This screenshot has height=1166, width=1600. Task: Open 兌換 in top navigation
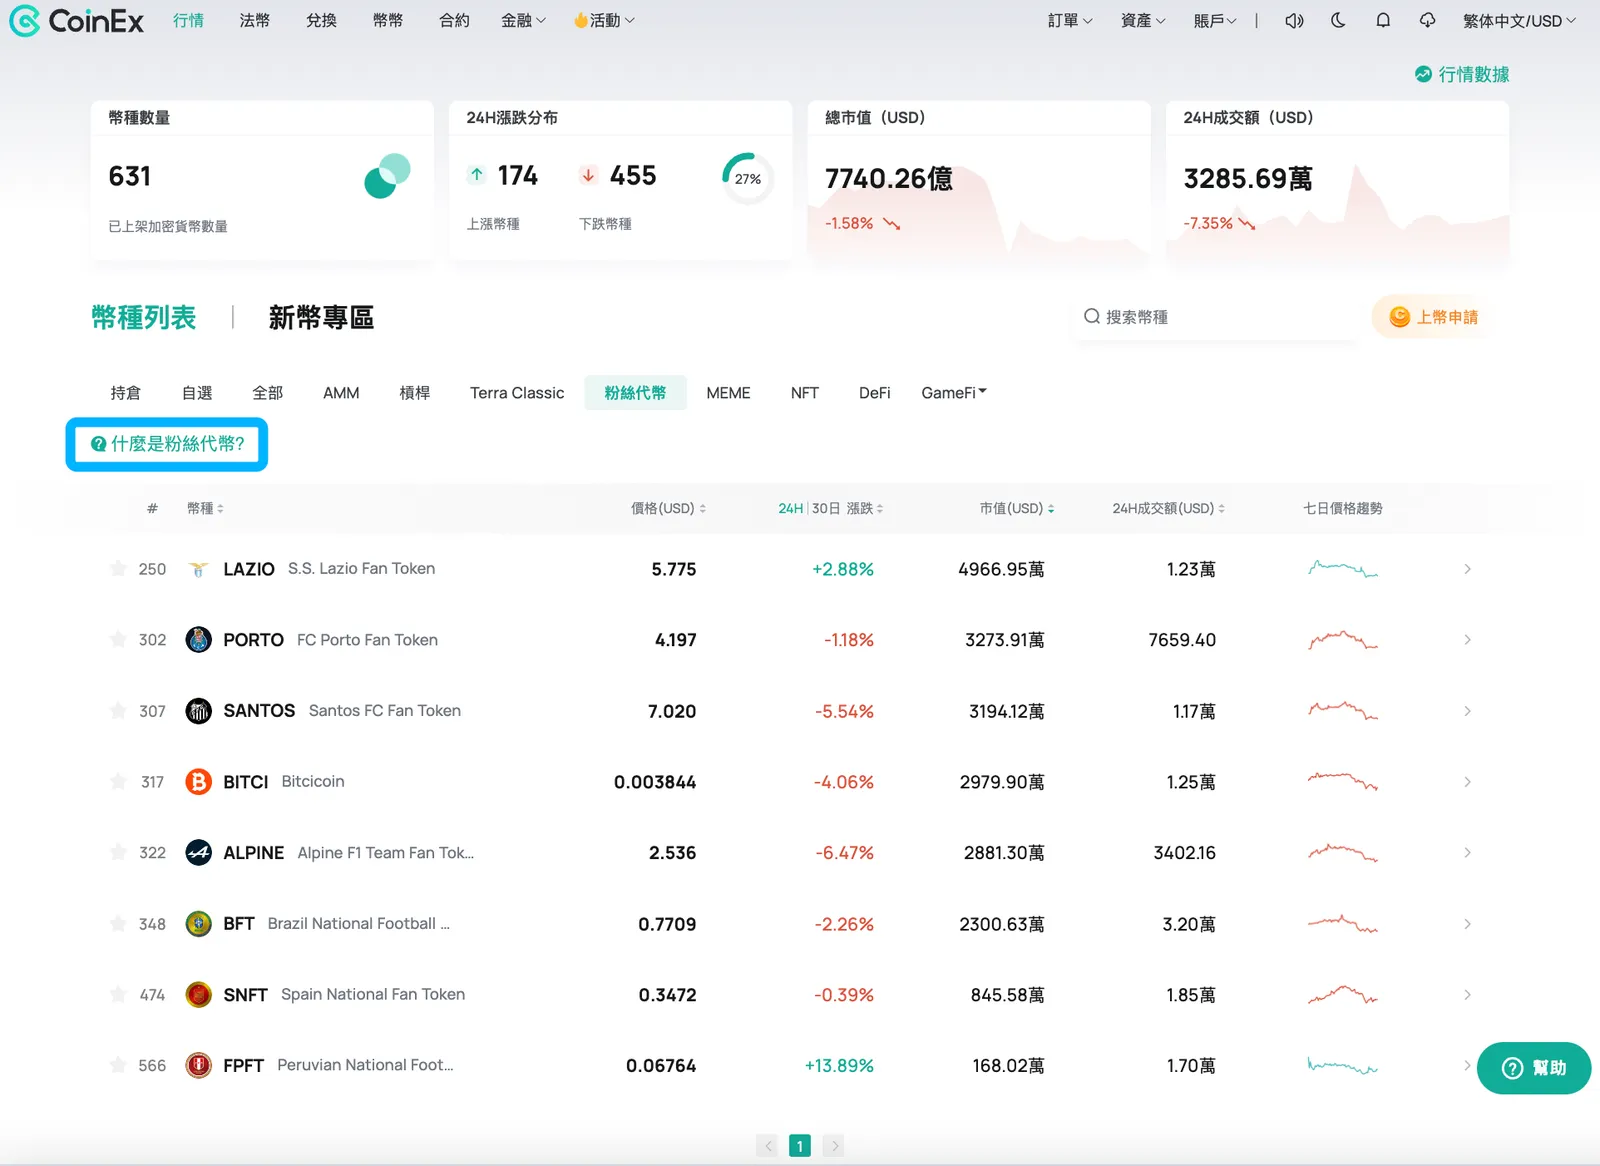click(321, 20)
